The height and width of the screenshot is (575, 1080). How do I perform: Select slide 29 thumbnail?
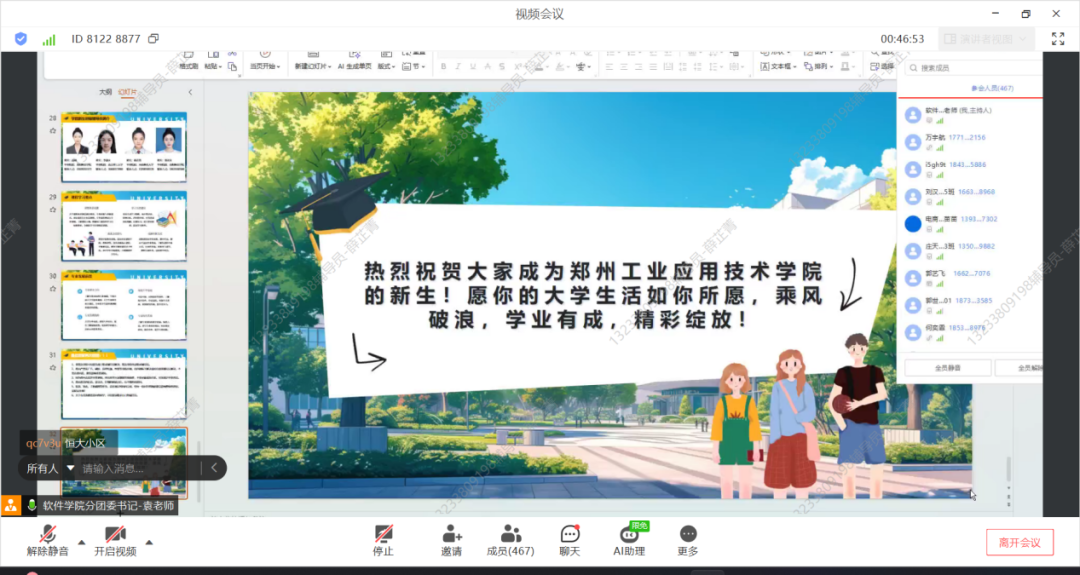pyautogui.click(x=124, y=226)
